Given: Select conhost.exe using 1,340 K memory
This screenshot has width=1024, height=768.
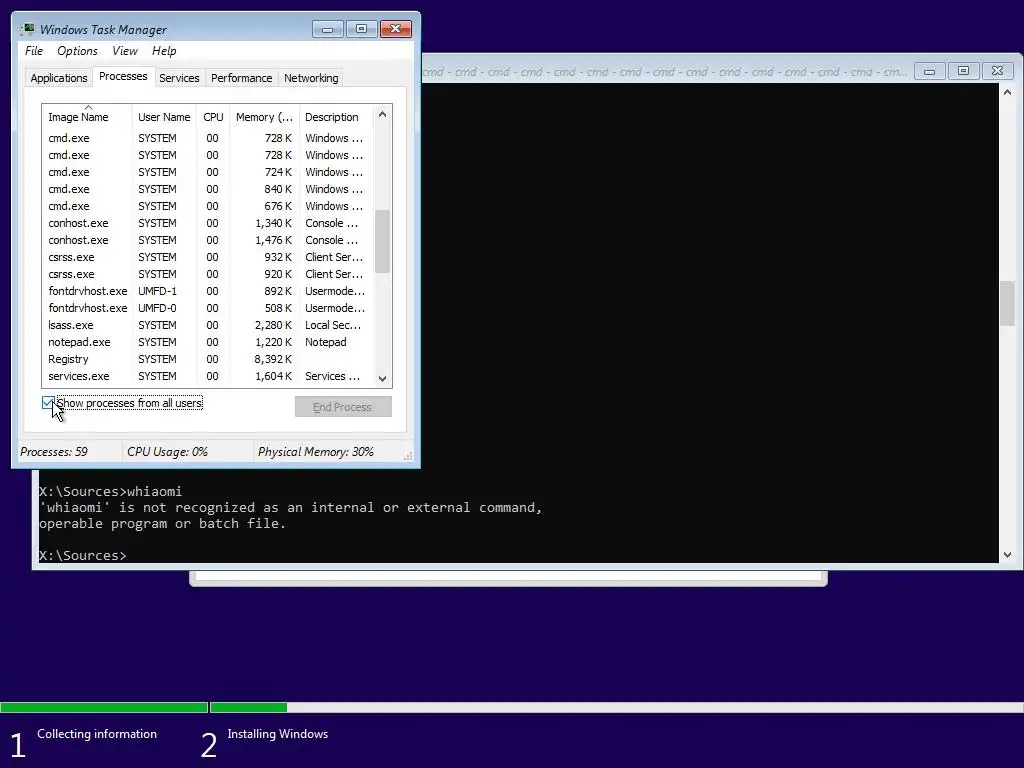Looking at the screenshot, I should point(208,223).
